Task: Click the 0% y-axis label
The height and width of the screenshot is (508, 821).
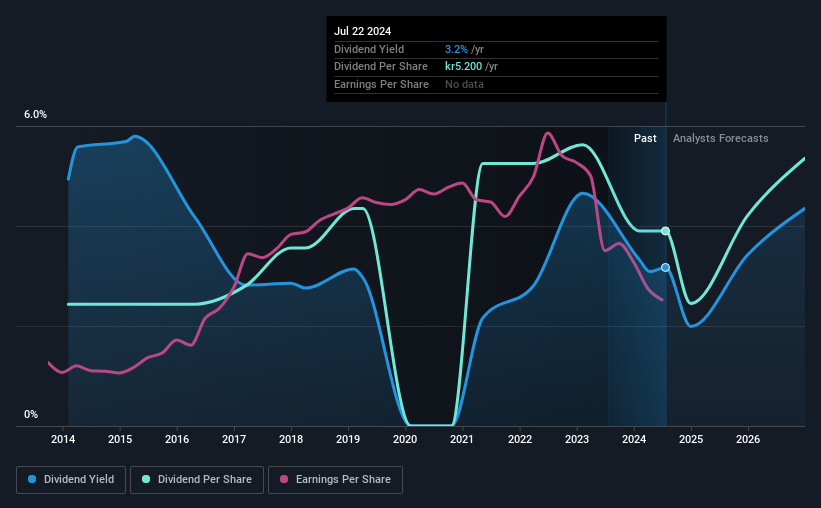Action: coord(31,414)
